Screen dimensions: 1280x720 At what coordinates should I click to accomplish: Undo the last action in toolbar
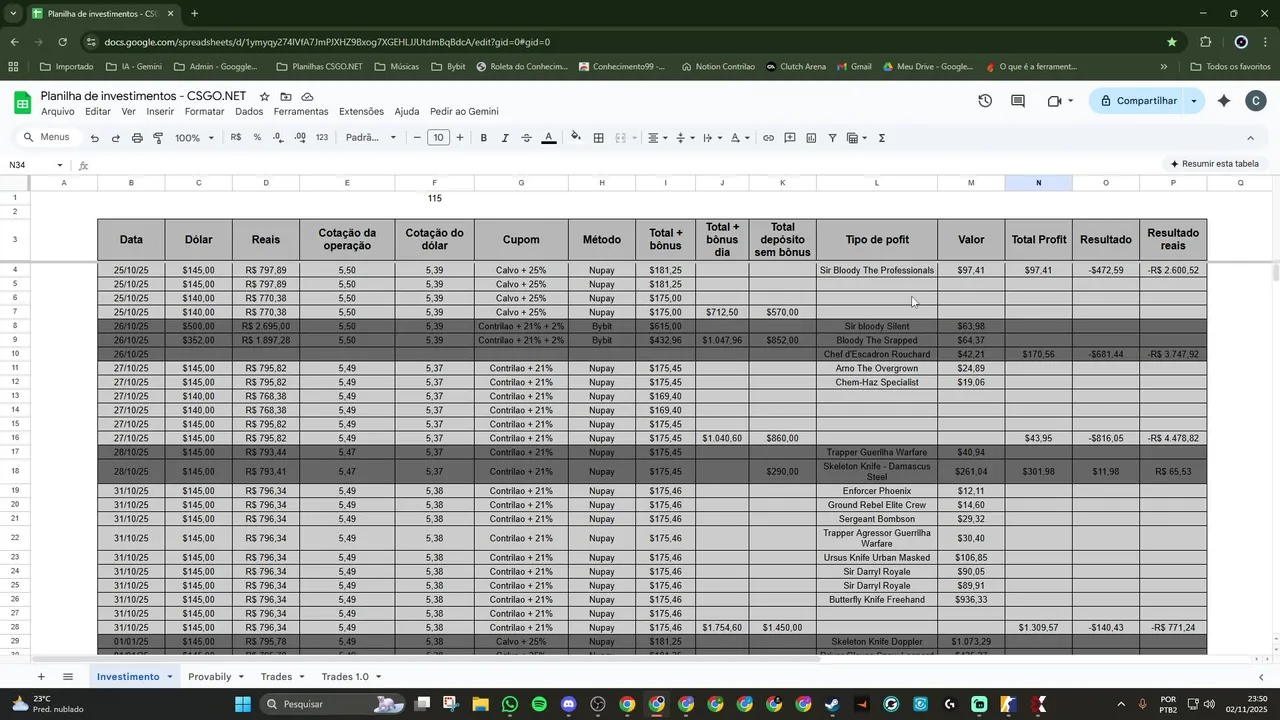coord(94,138)
